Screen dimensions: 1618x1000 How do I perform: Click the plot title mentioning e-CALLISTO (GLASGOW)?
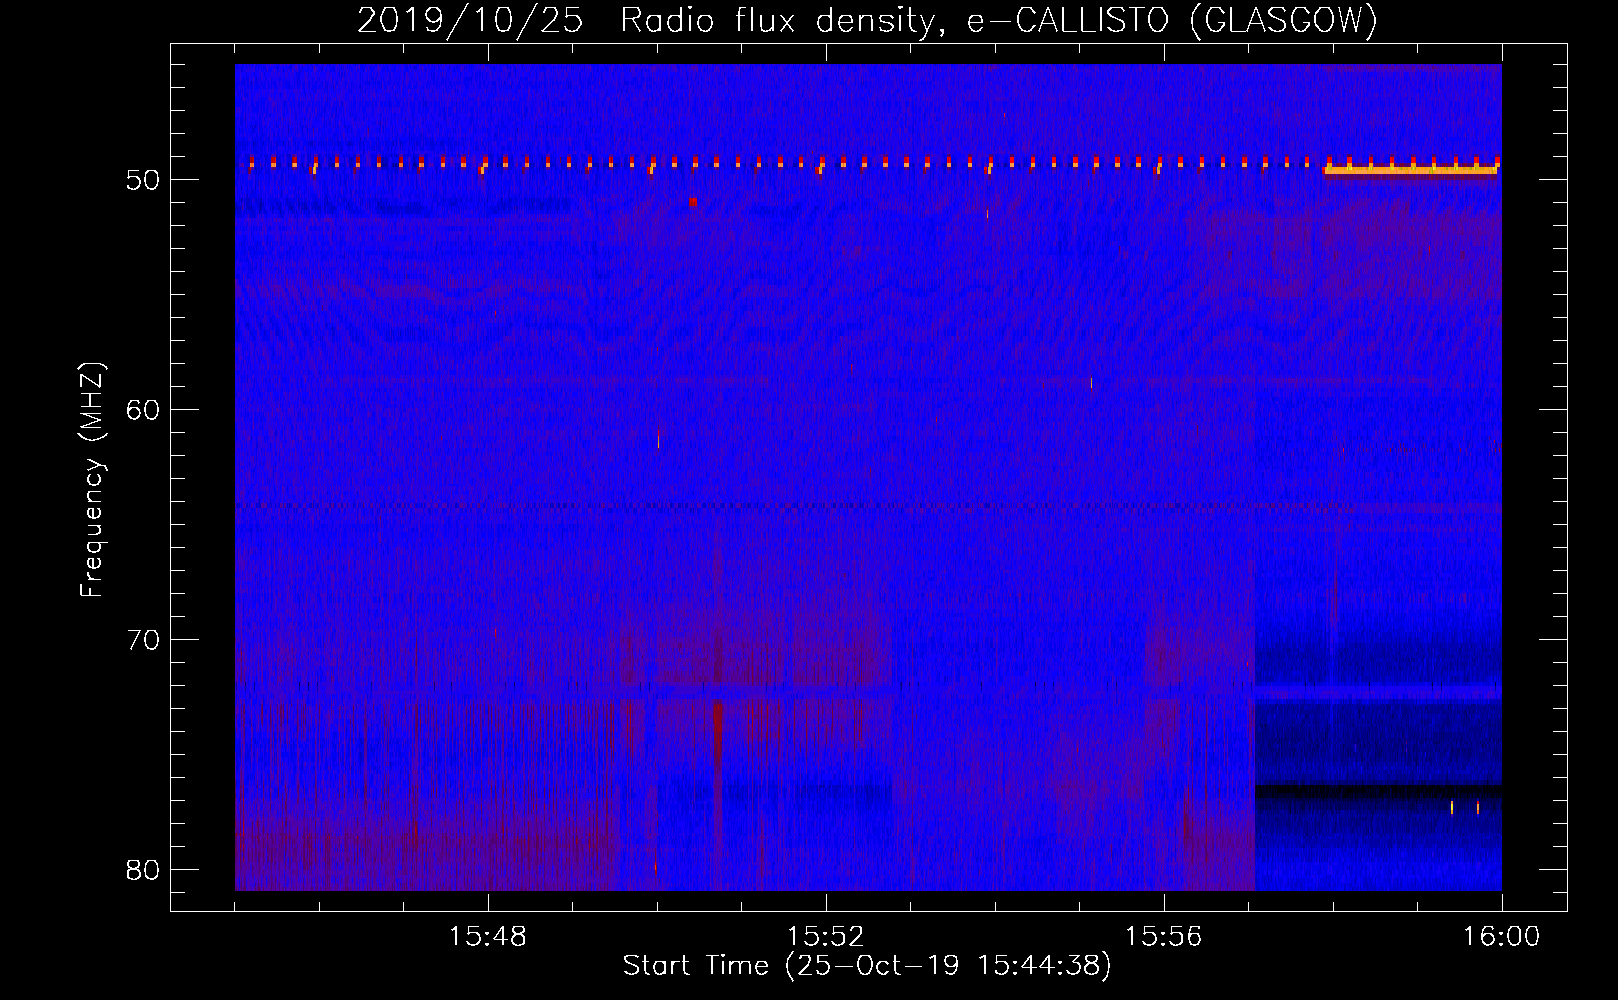867,20
